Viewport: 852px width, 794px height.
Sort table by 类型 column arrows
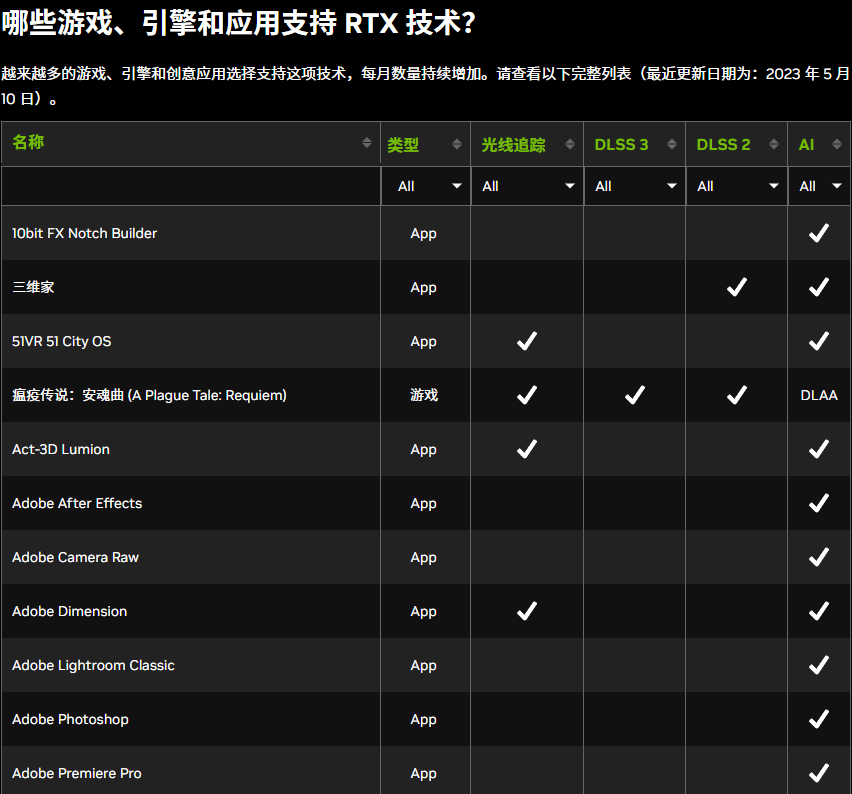[x=457, y=144]
